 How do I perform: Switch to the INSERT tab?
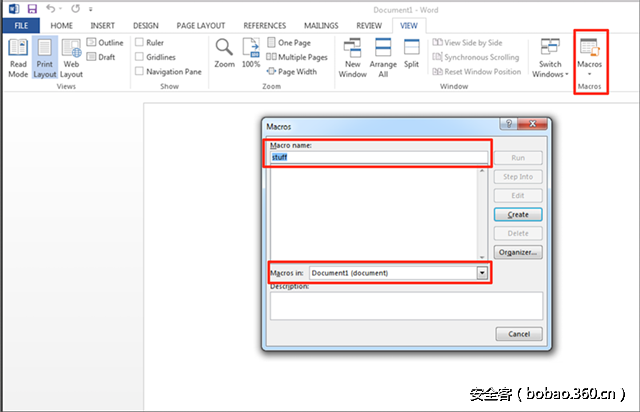coord(102,26)
